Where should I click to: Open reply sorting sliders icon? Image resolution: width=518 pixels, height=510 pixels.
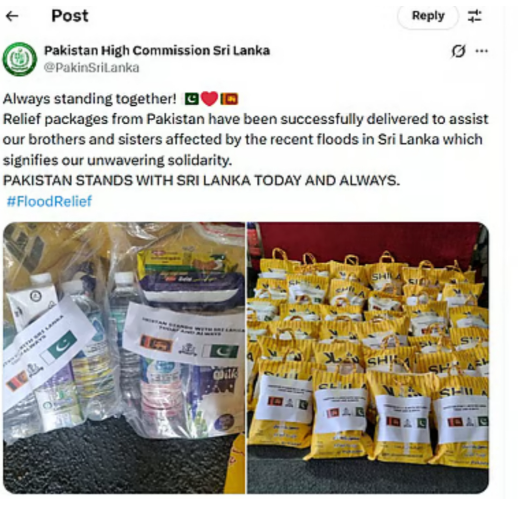[x=475, y=16]
